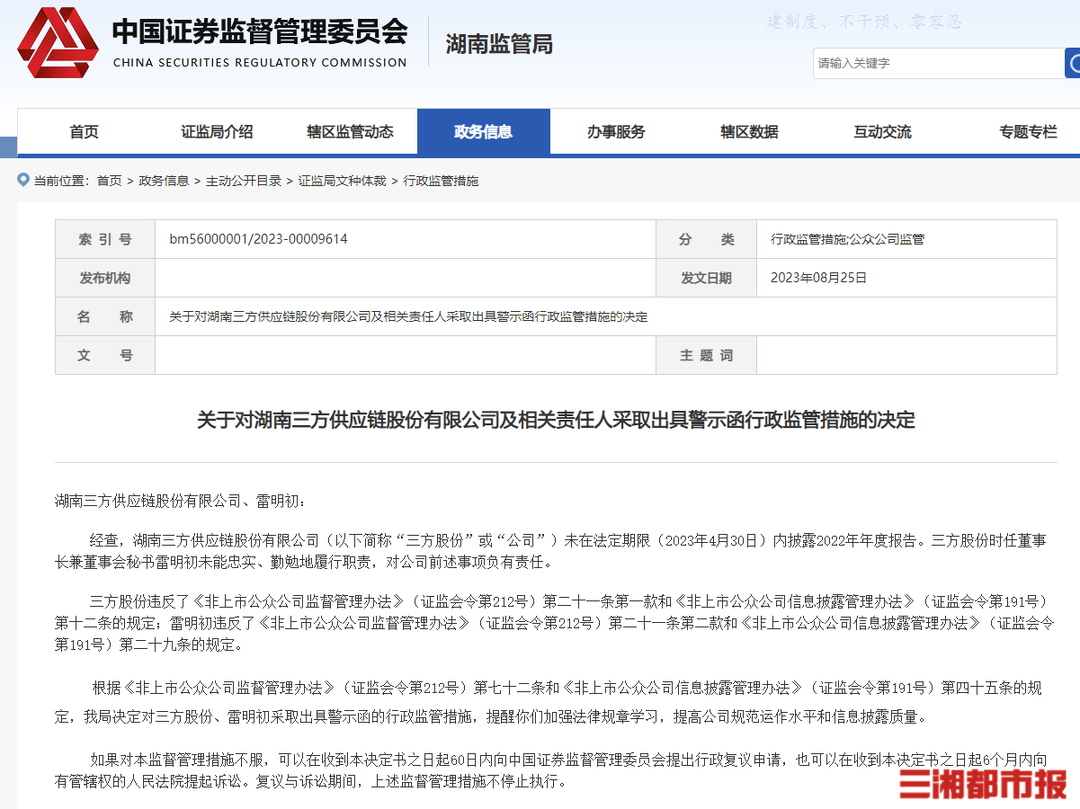Open the 首页 navigation tab
1080x809 pixels.
pyautogui.click(x=84, y=132)
